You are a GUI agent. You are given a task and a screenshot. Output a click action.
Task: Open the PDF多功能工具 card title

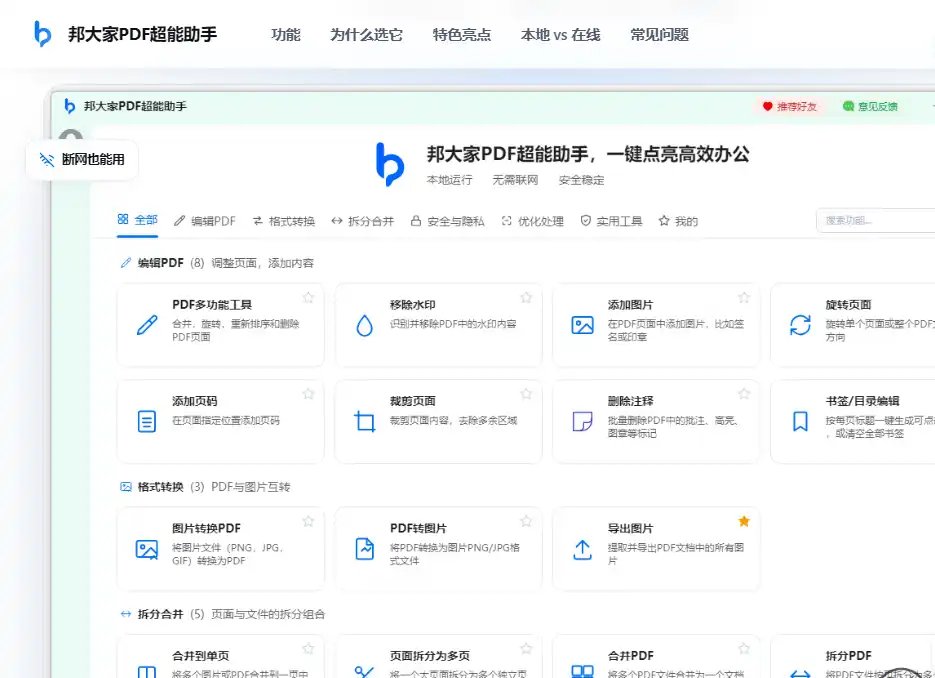tap(212, 305)
